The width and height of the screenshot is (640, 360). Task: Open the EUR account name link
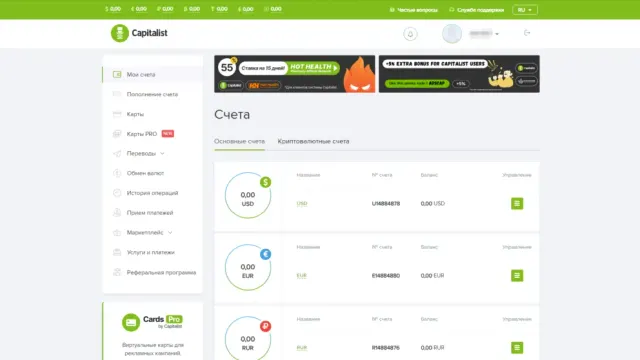[302, 276]
